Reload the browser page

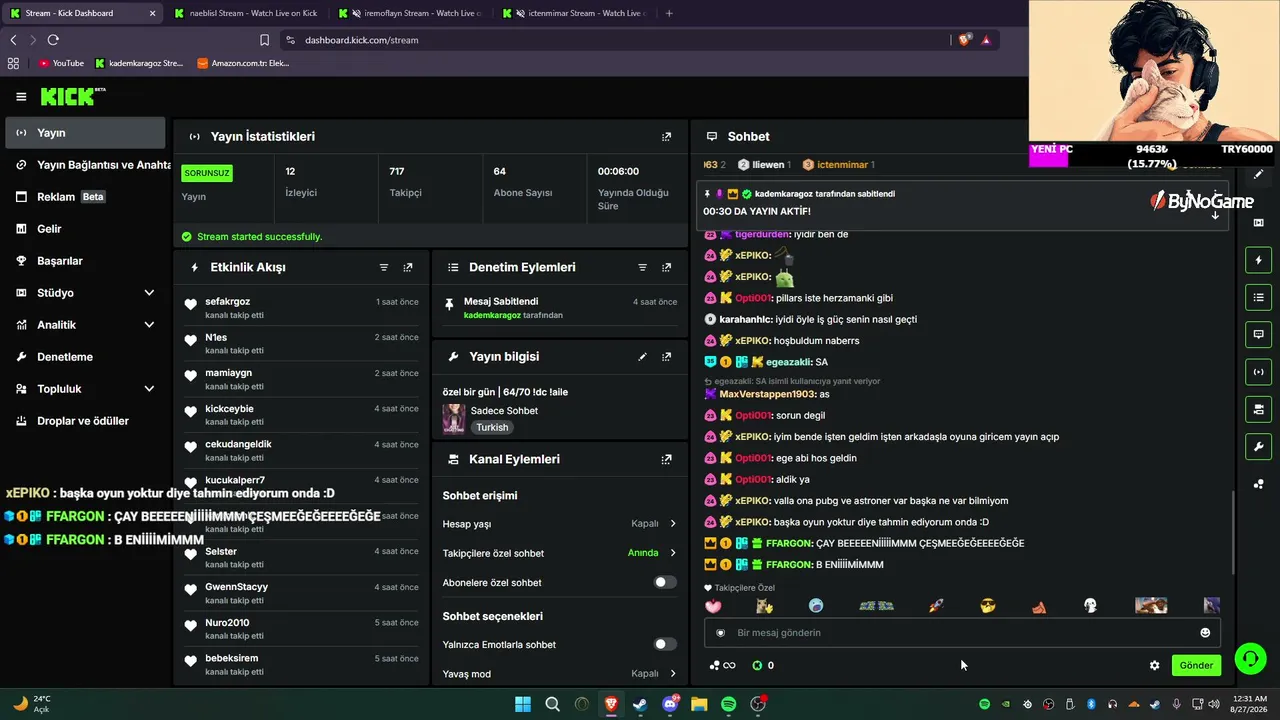coord(53,40)
